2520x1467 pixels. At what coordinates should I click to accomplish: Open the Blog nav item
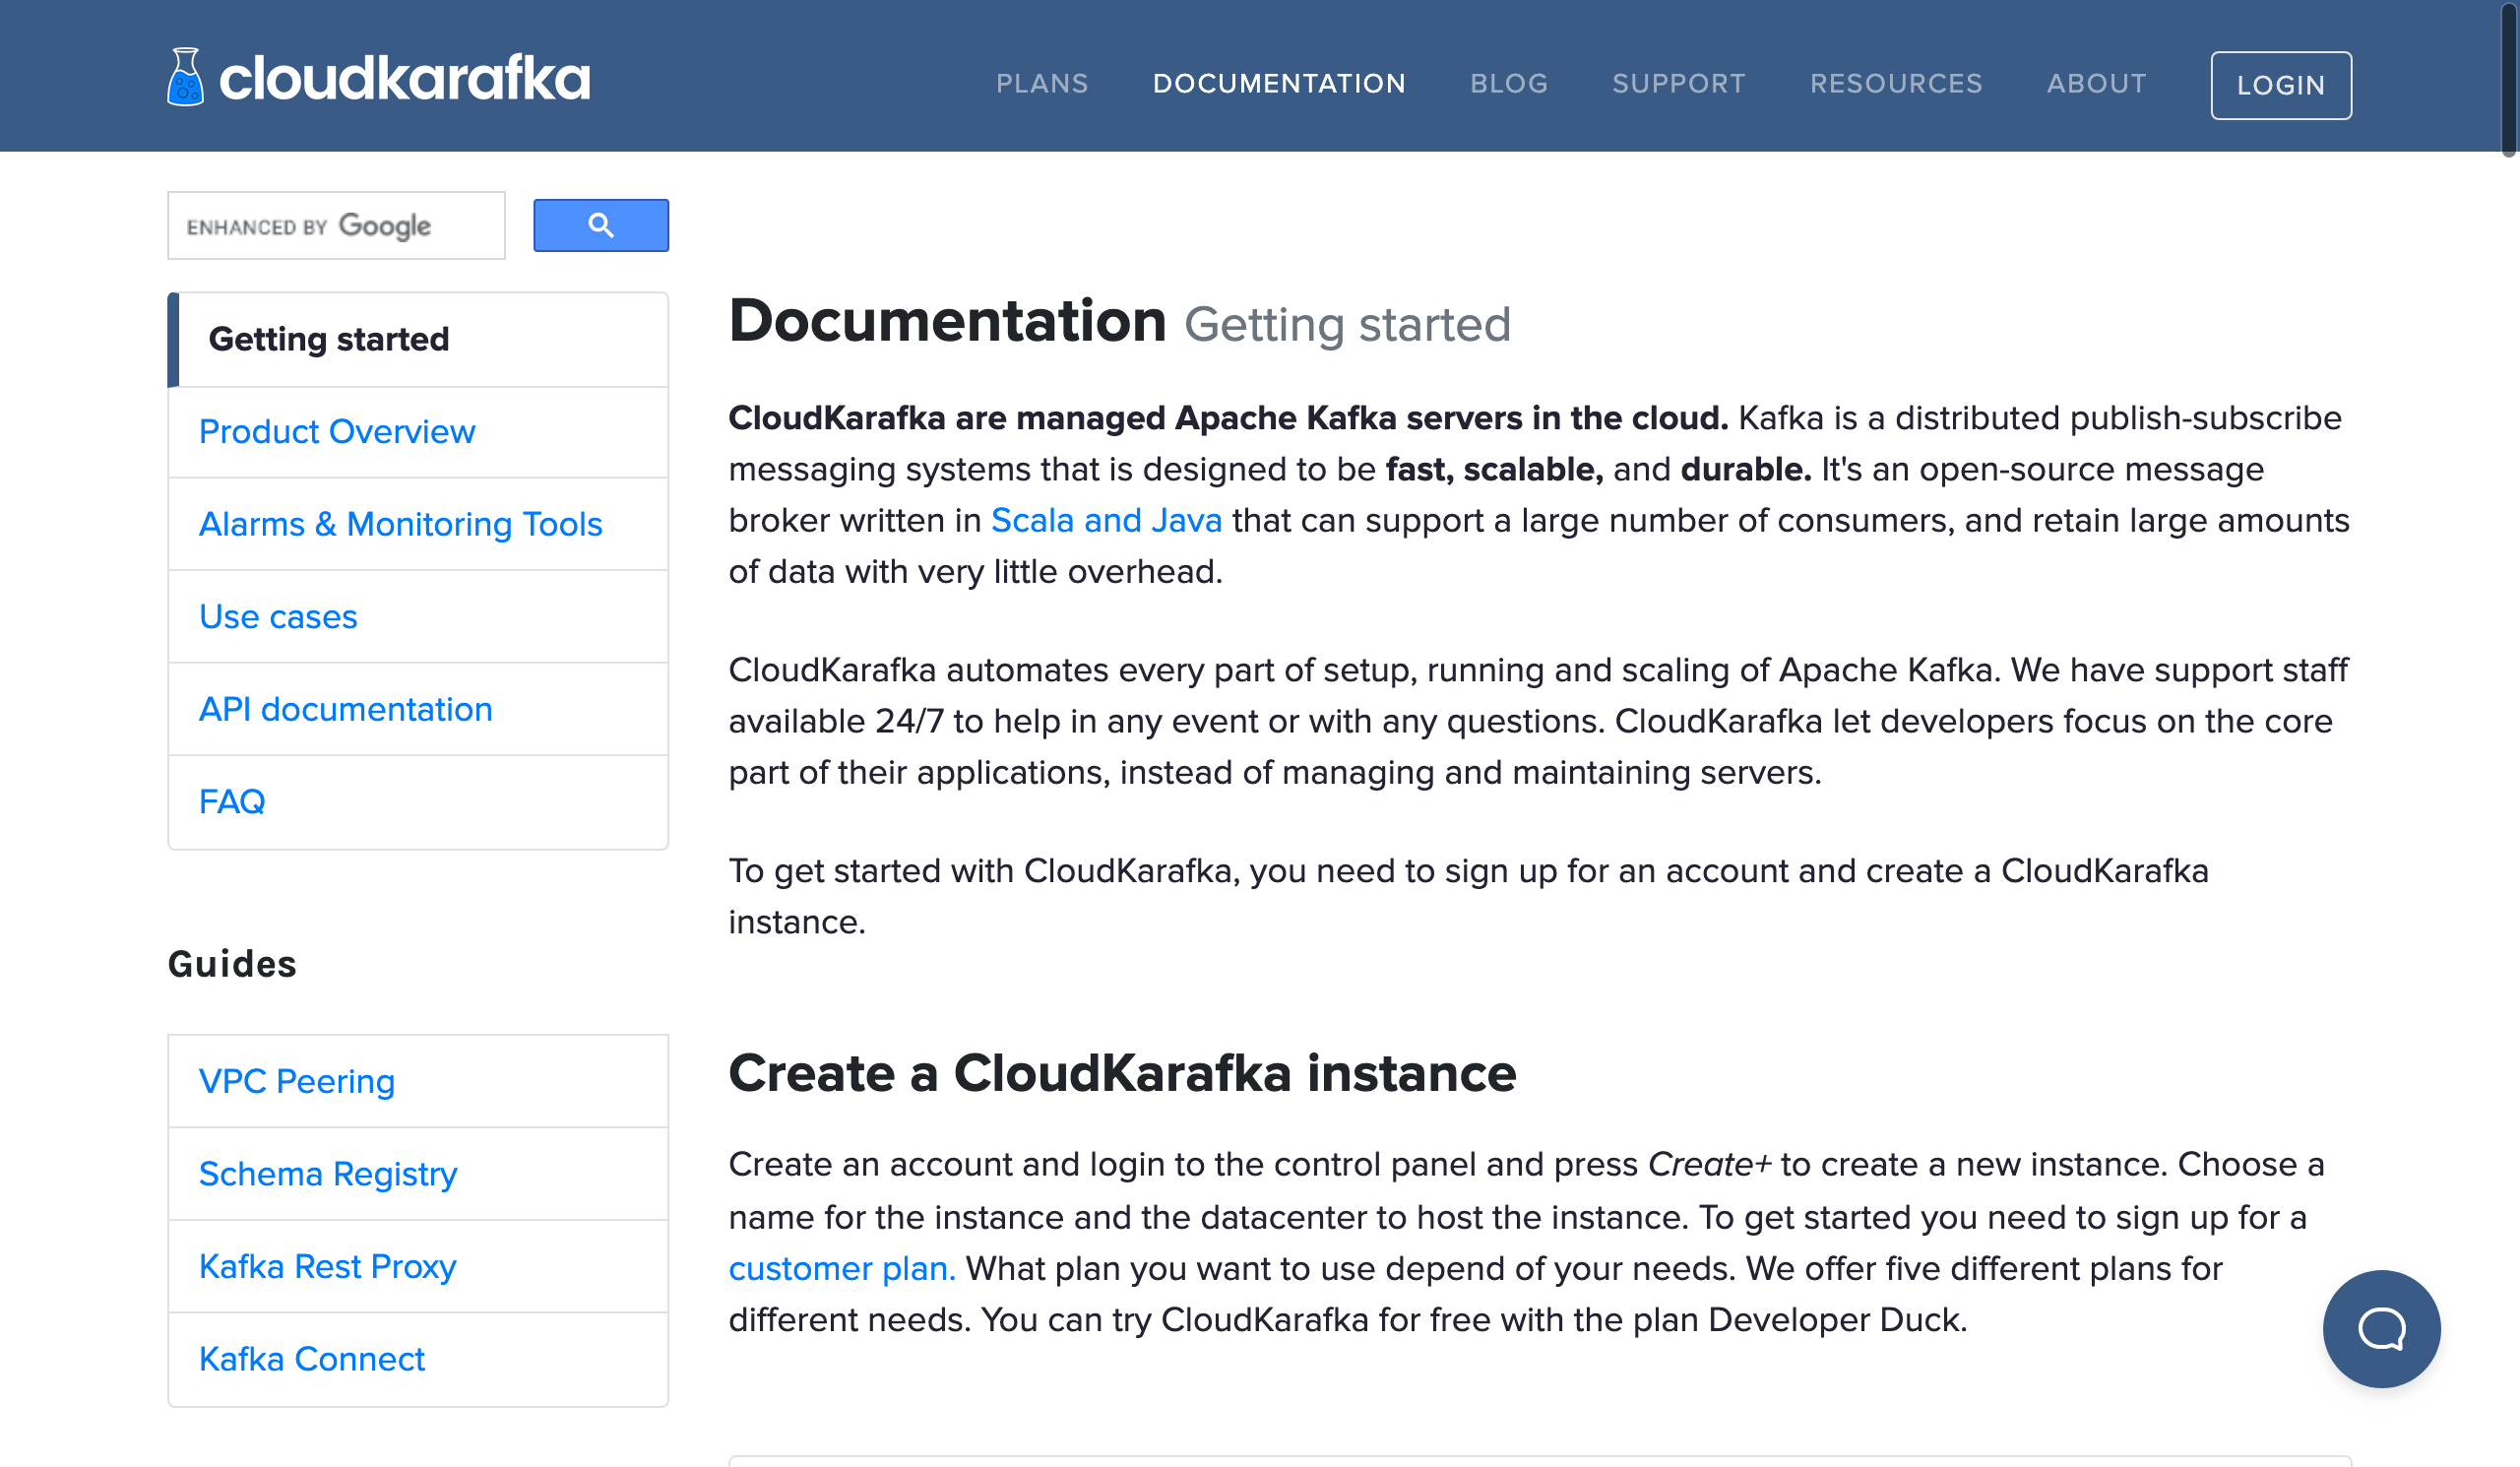1509,84
